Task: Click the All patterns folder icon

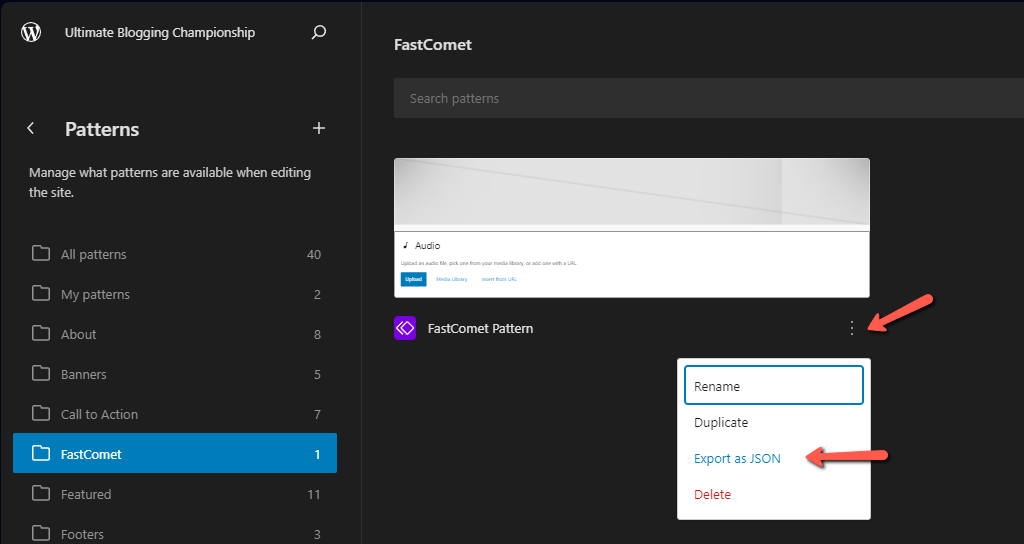Action: 41,254
